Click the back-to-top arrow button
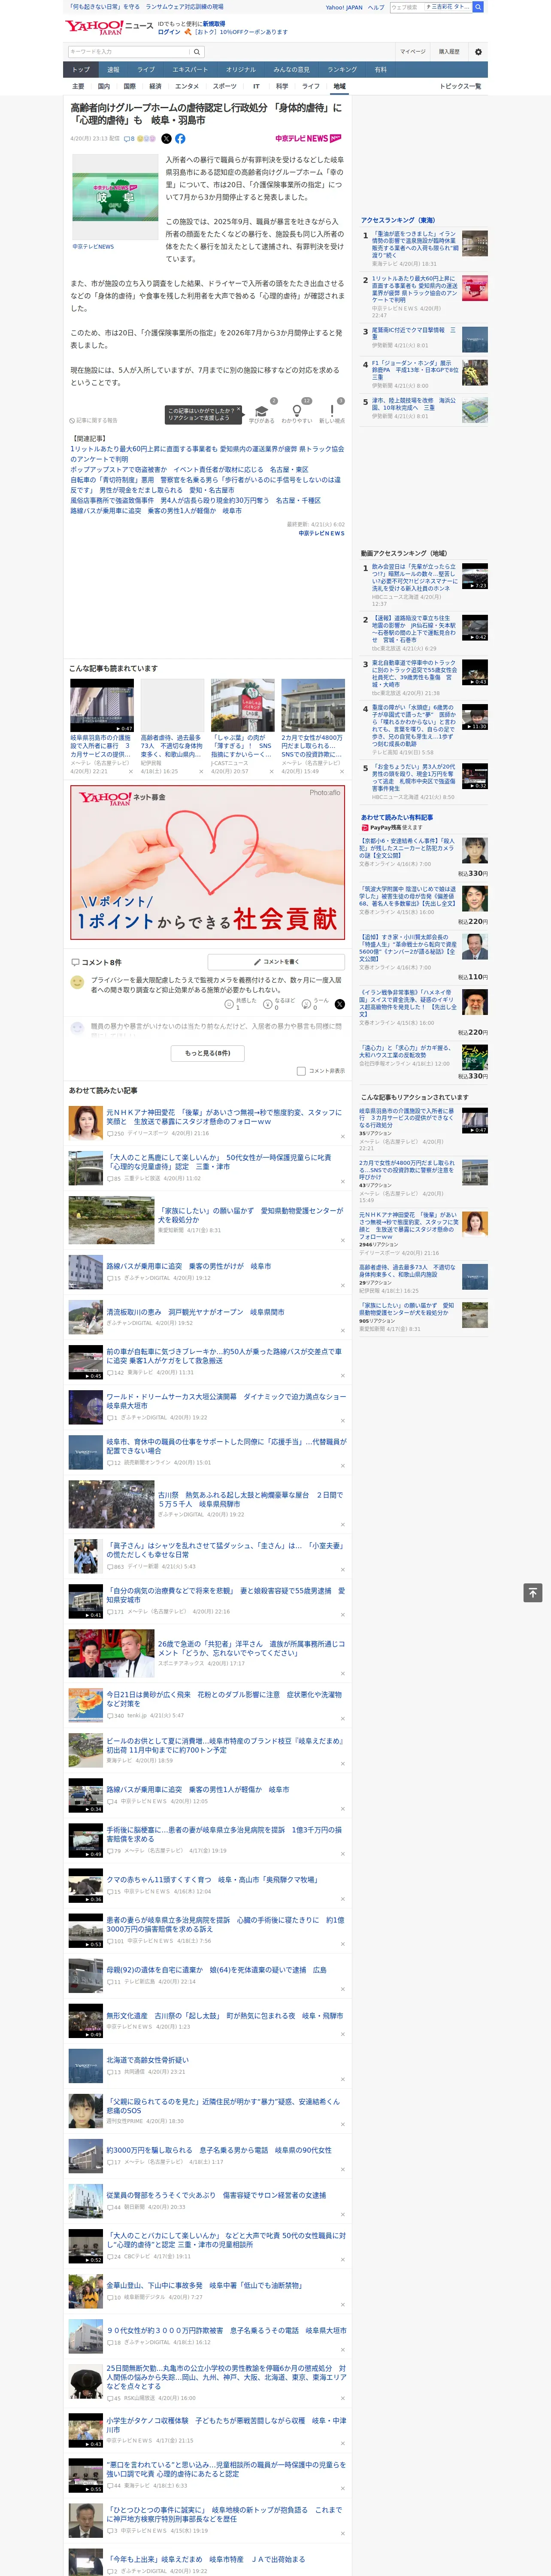 click(533, 1593)
